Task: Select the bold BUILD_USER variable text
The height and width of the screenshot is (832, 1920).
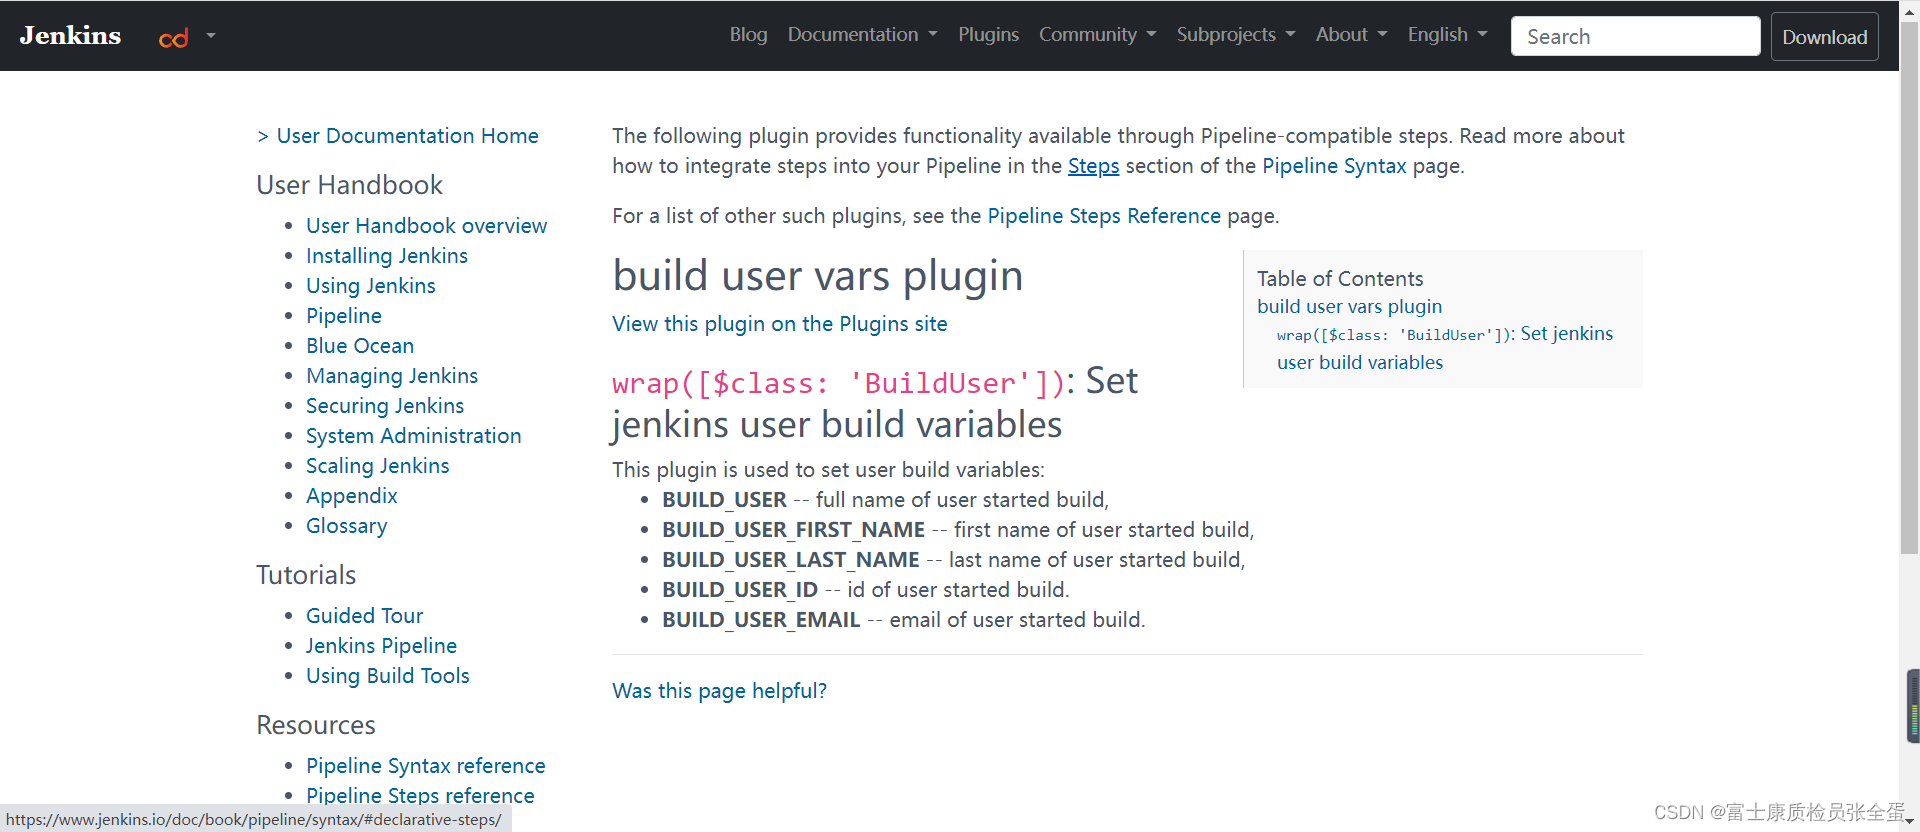Action: pos(724,500)
